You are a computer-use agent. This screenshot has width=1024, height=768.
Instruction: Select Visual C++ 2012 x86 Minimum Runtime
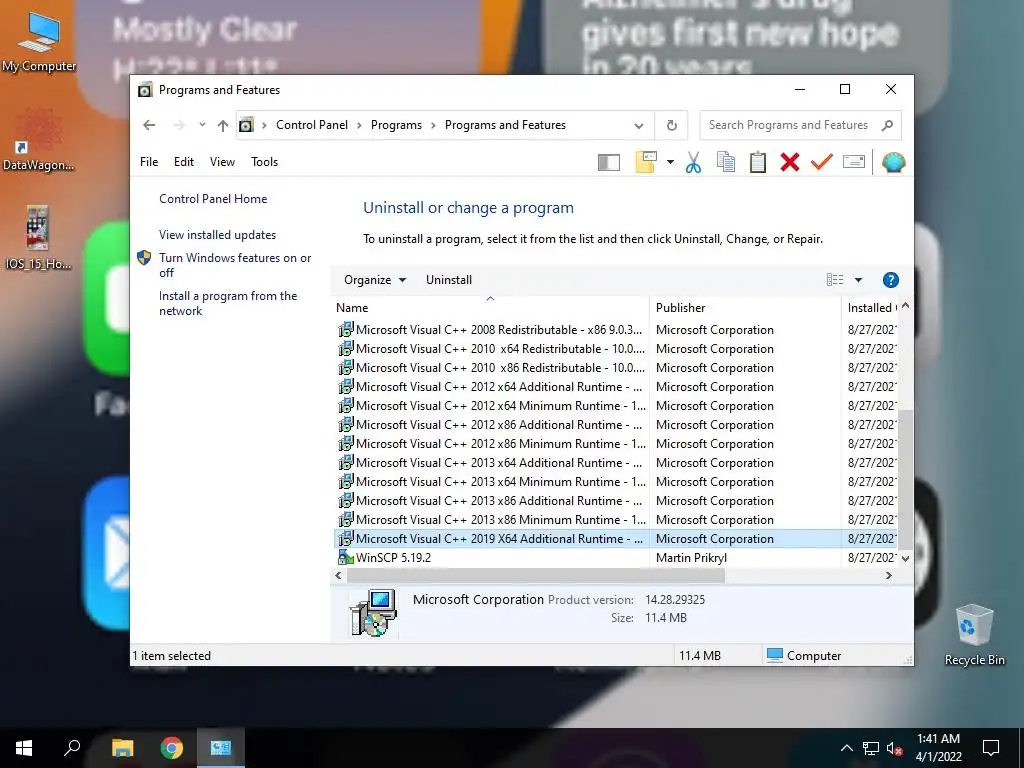(615, 443)
